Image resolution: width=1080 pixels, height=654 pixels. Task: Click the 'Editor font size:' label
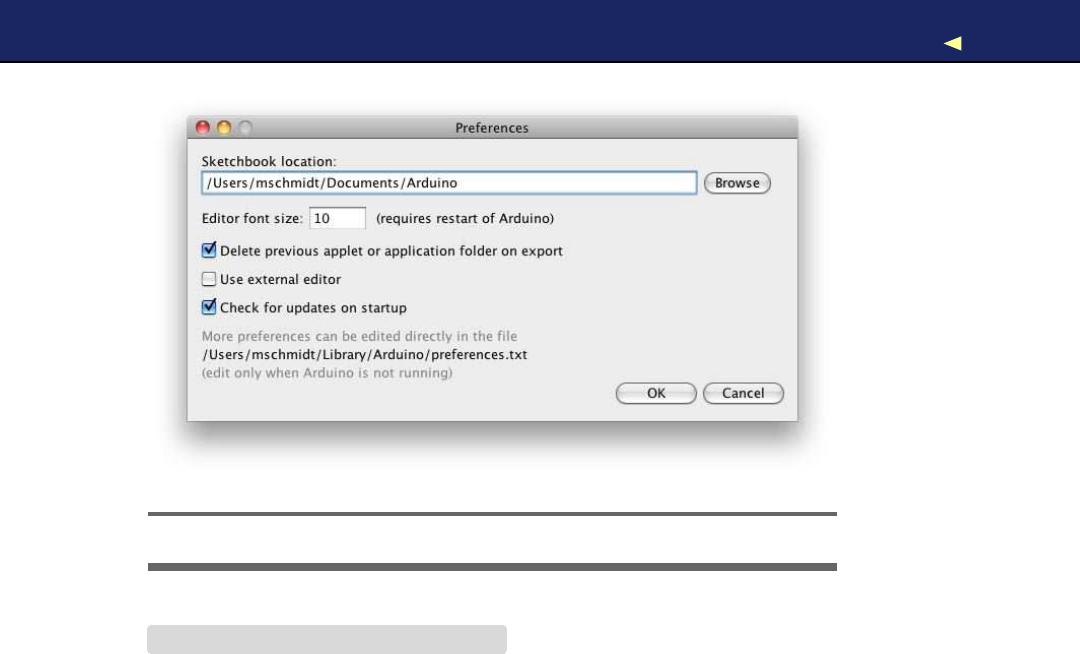click(x=252, y=218)
